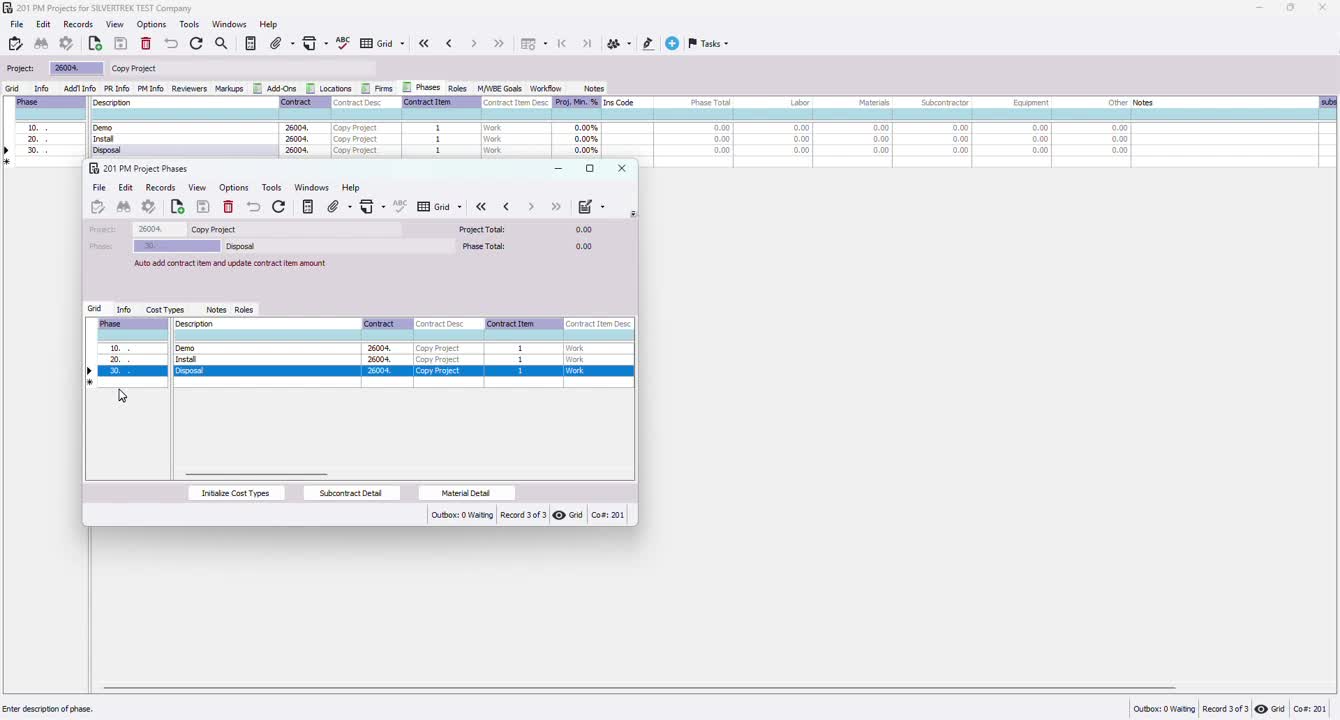
Task: Expand print dropdown arrow in Project Phases toolbar
Action: coord(383,207)
